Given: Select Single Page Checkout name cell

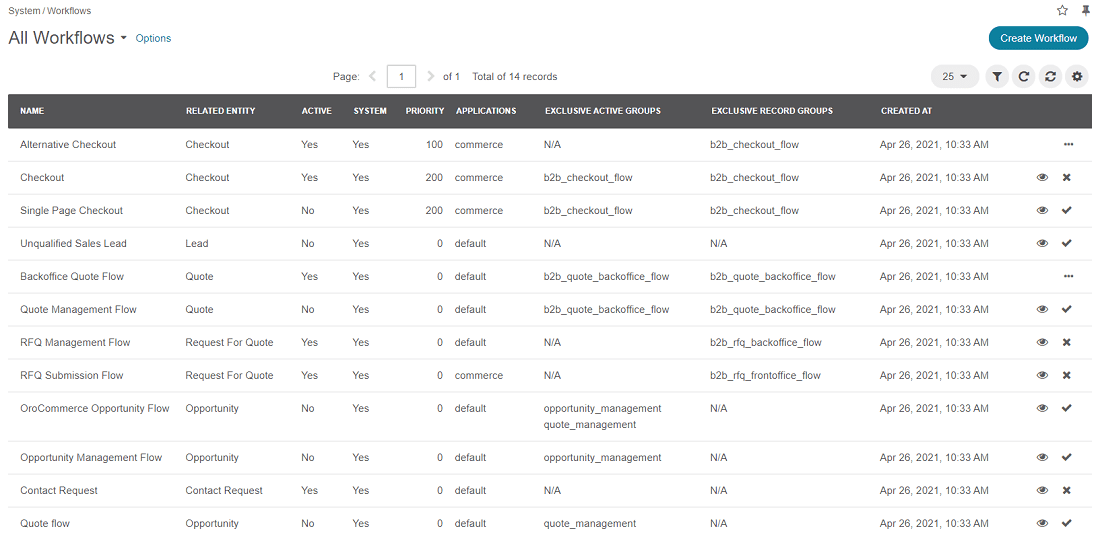Looking at the screenshot, I should point(72,211).
